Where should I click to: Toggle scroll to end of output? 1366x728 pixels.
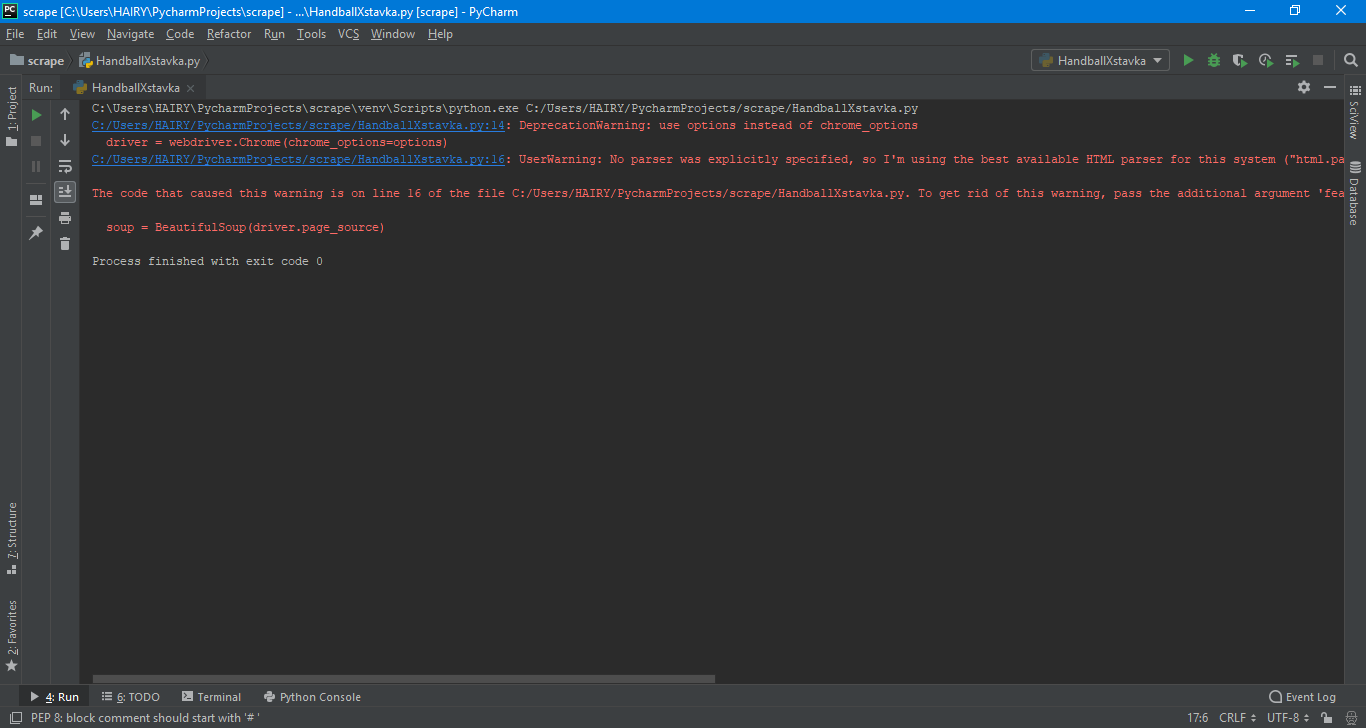[65, 191]
